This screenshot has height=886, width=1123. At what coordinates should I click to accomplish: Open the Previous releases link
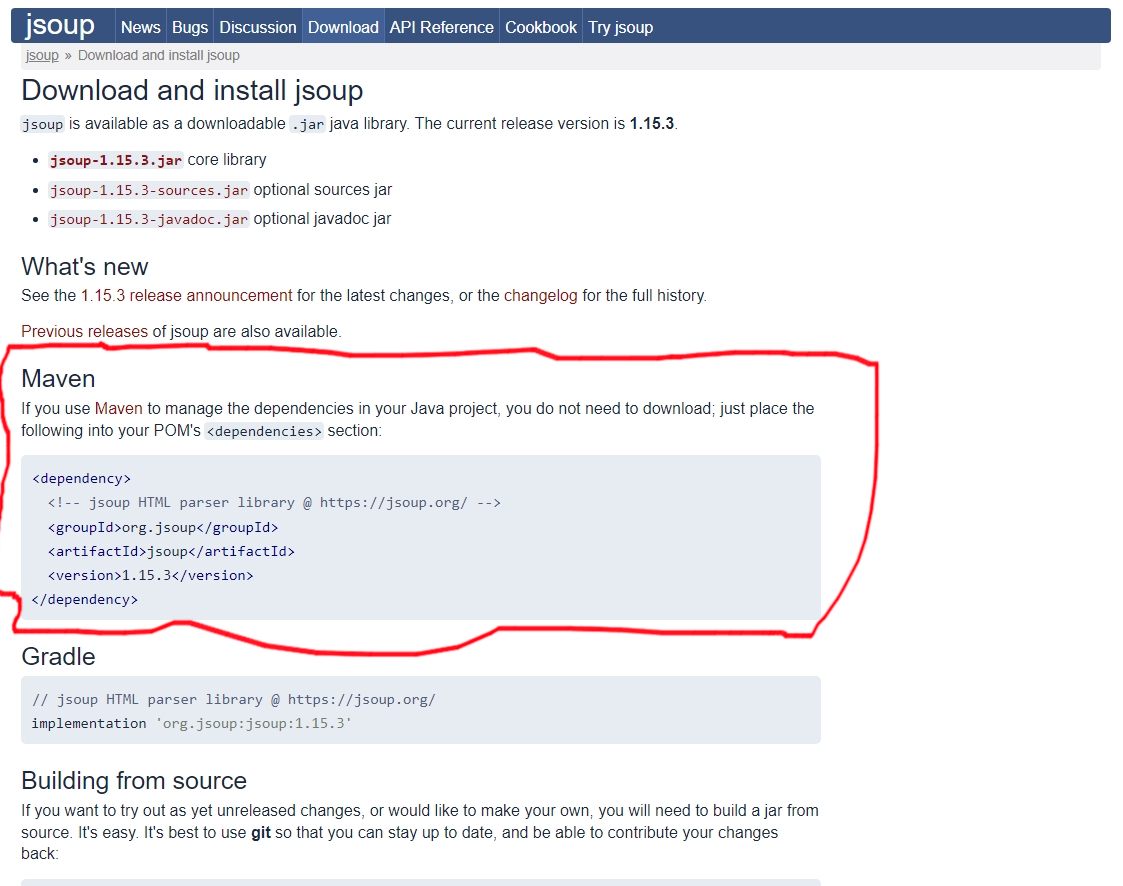pyautogui.click(x=85, y=332)
